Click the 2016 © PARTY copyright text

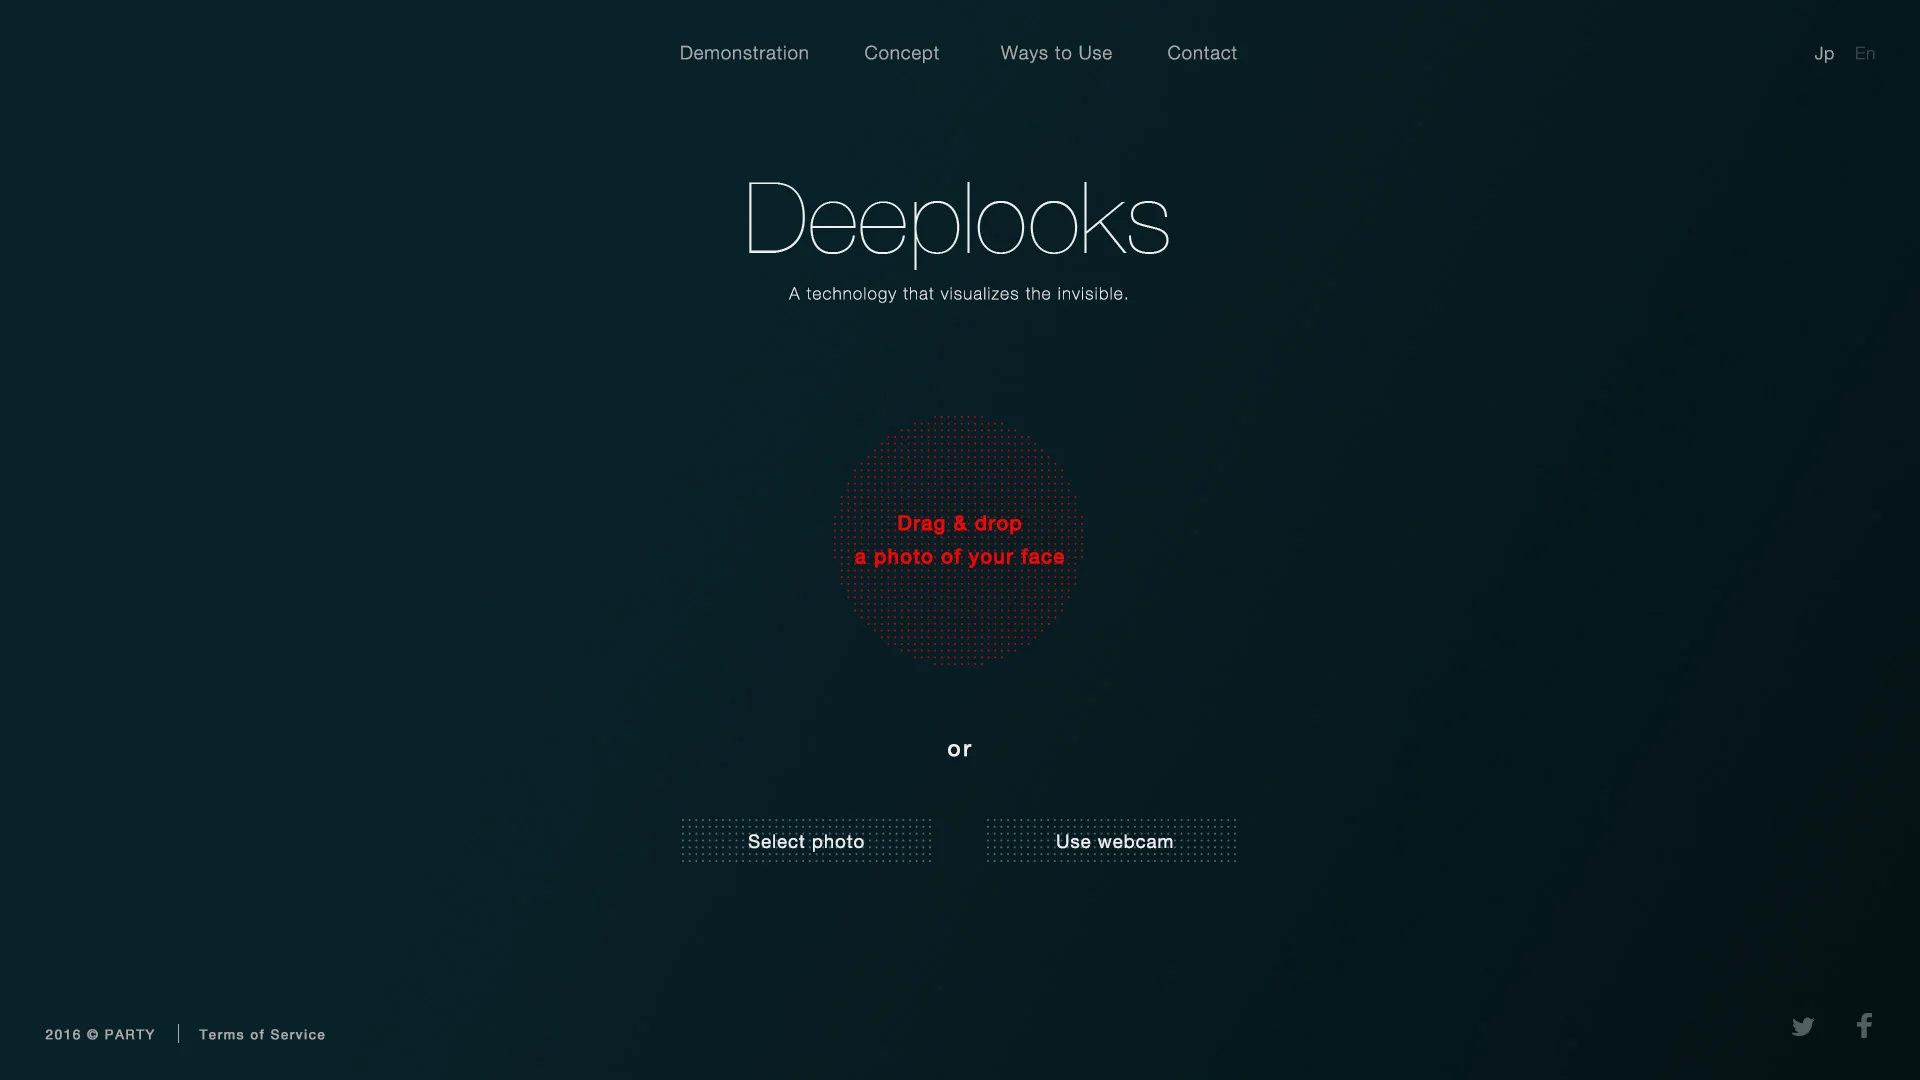pyautogui.click(x=100, y=1034)
